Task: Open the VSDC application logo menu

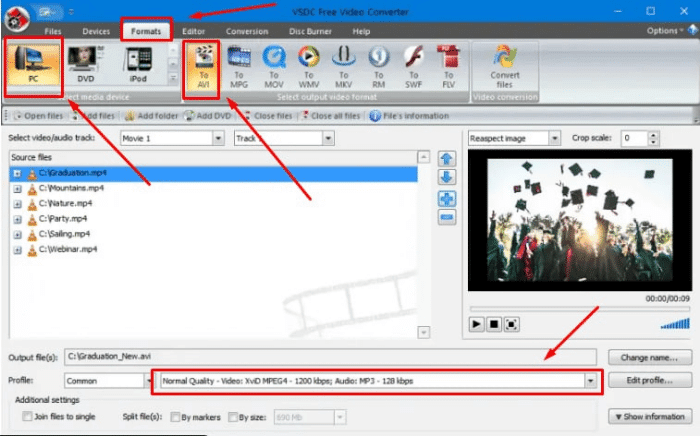Action: point(17,20)
